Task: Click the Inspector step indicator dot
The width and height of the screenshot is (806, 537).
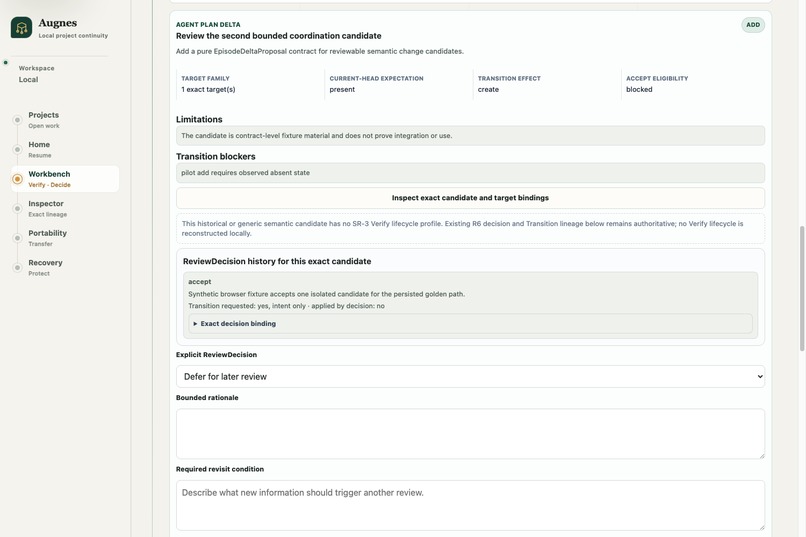Action: point(17,209)
